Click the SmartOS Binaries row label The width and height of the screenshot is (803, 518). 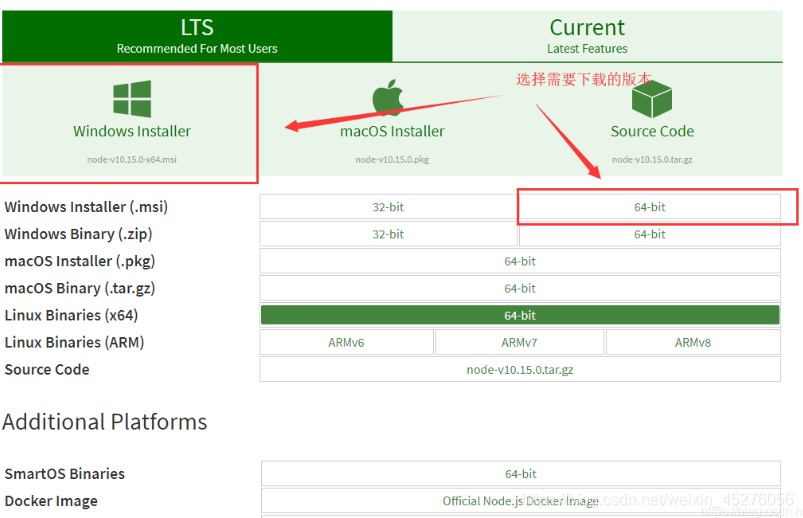click(x=65, y=474)
